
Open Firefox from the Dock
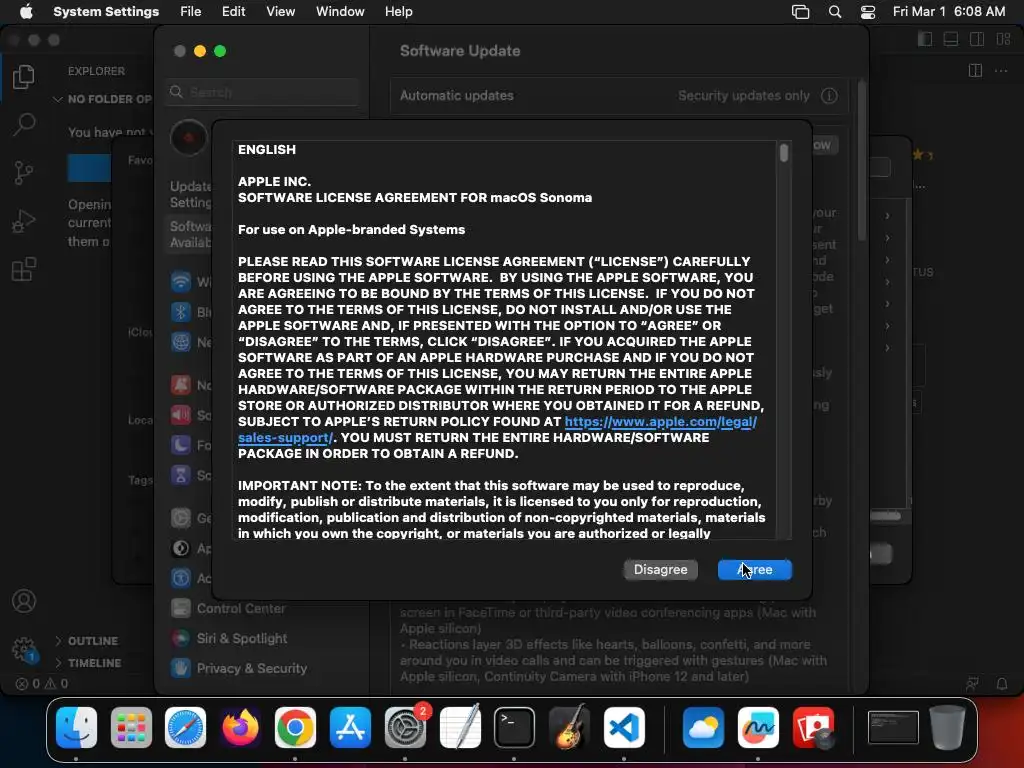[x=240, y=728]
